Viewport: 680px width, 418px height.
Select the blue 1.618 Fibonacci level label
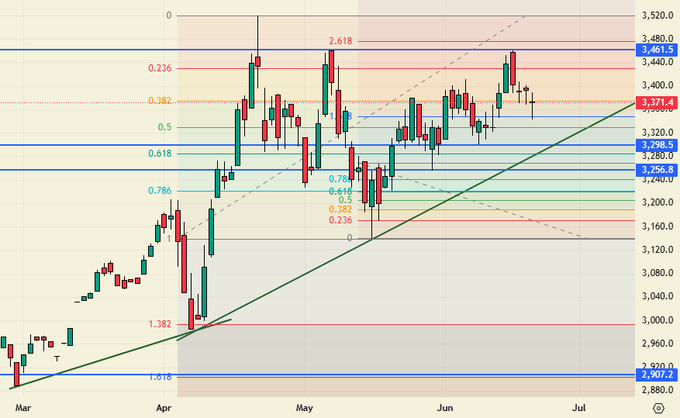pos(159,377)
